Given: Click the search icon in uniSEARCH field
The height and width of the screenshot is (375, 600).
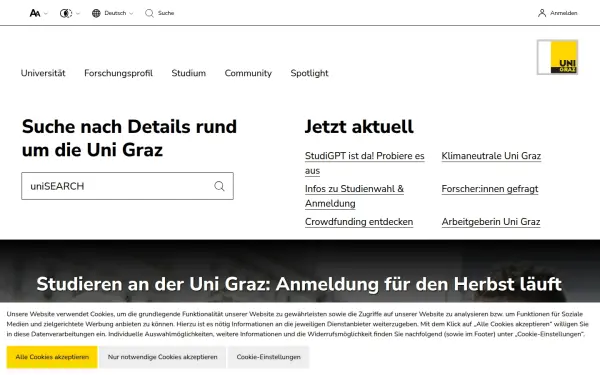Looking at the screenshot, I should pyautogui.click(x=219, y=186).
